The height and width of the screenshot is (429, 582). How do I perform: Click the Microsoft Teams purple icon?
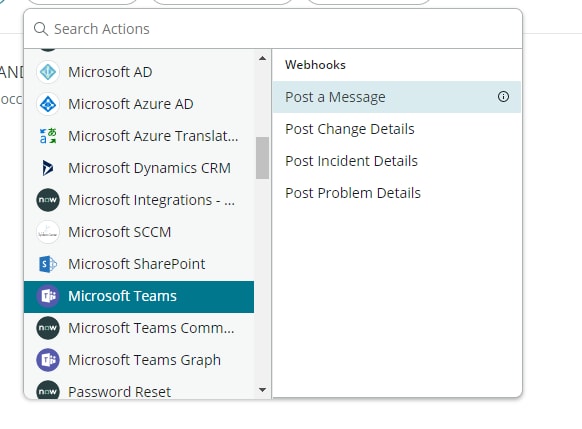[48, 296]
